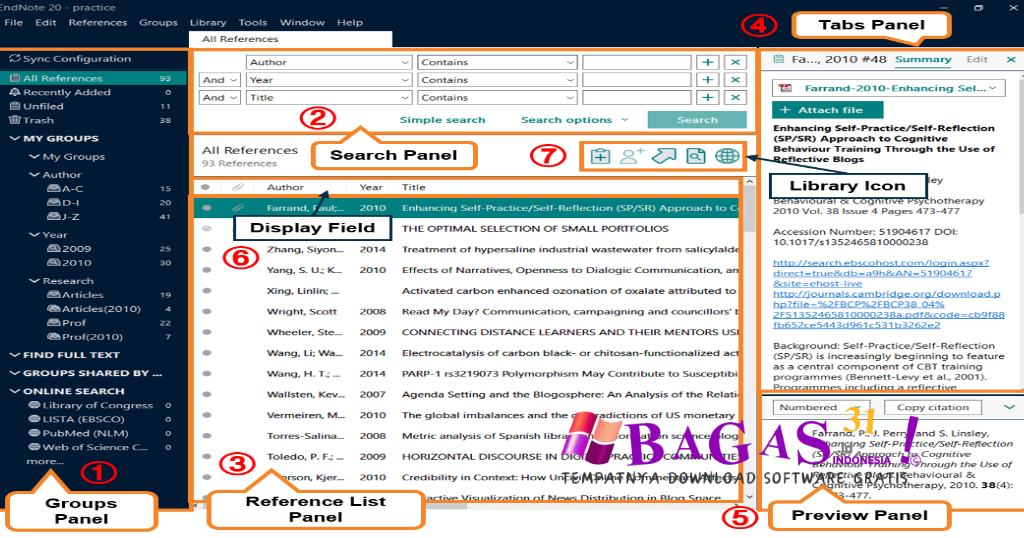This screenshot has width=1024, height=538.
Task: Sort the list by the Year column header
Action: (371, 187)
